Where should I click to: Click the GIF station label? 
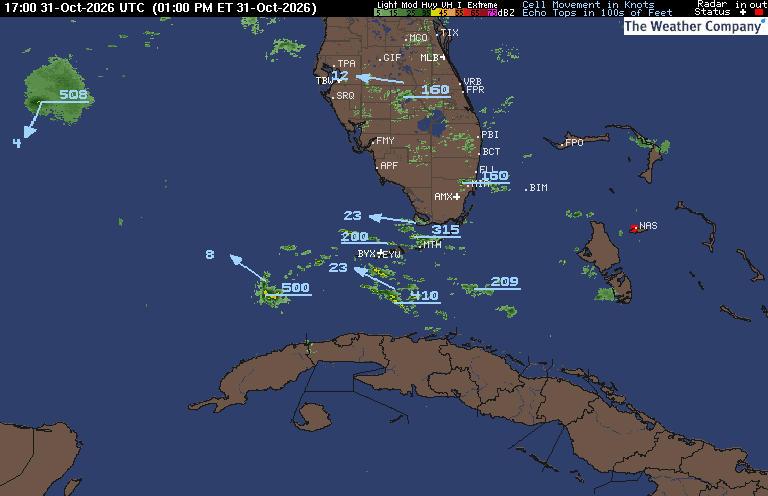point(391,58)
